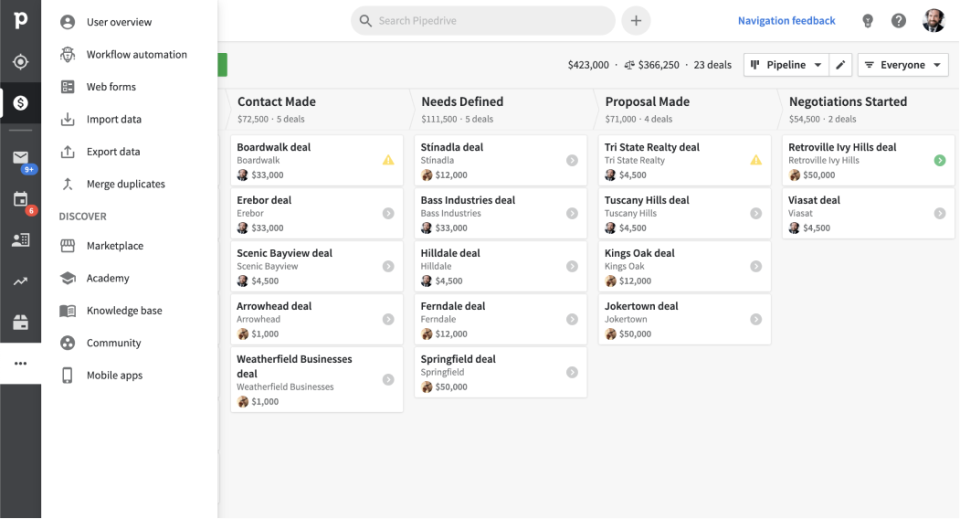Open Leads target icon in sidebar
The height and width of the screenshot is (519, 960).
[x=20, y=62]
